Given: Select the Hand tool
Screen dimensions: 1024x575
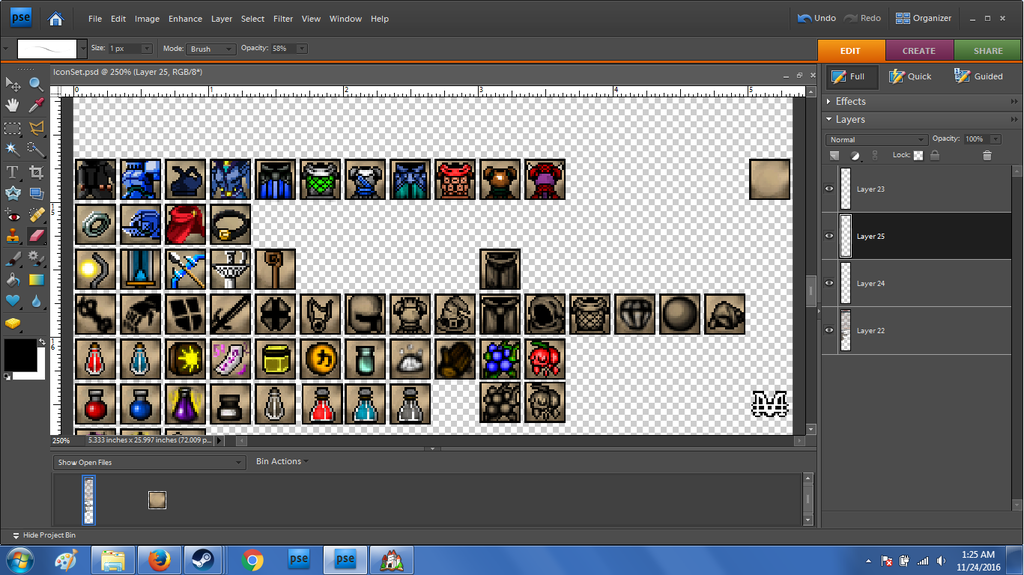Looking at the screenshot, I should [x=13, y=105].
